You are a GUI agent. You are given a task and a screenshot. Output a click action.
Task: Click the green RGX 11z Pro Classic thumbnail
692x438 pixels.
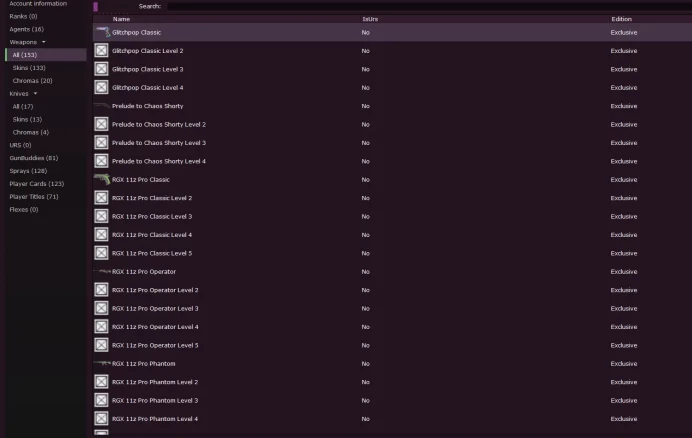[102, 179]
